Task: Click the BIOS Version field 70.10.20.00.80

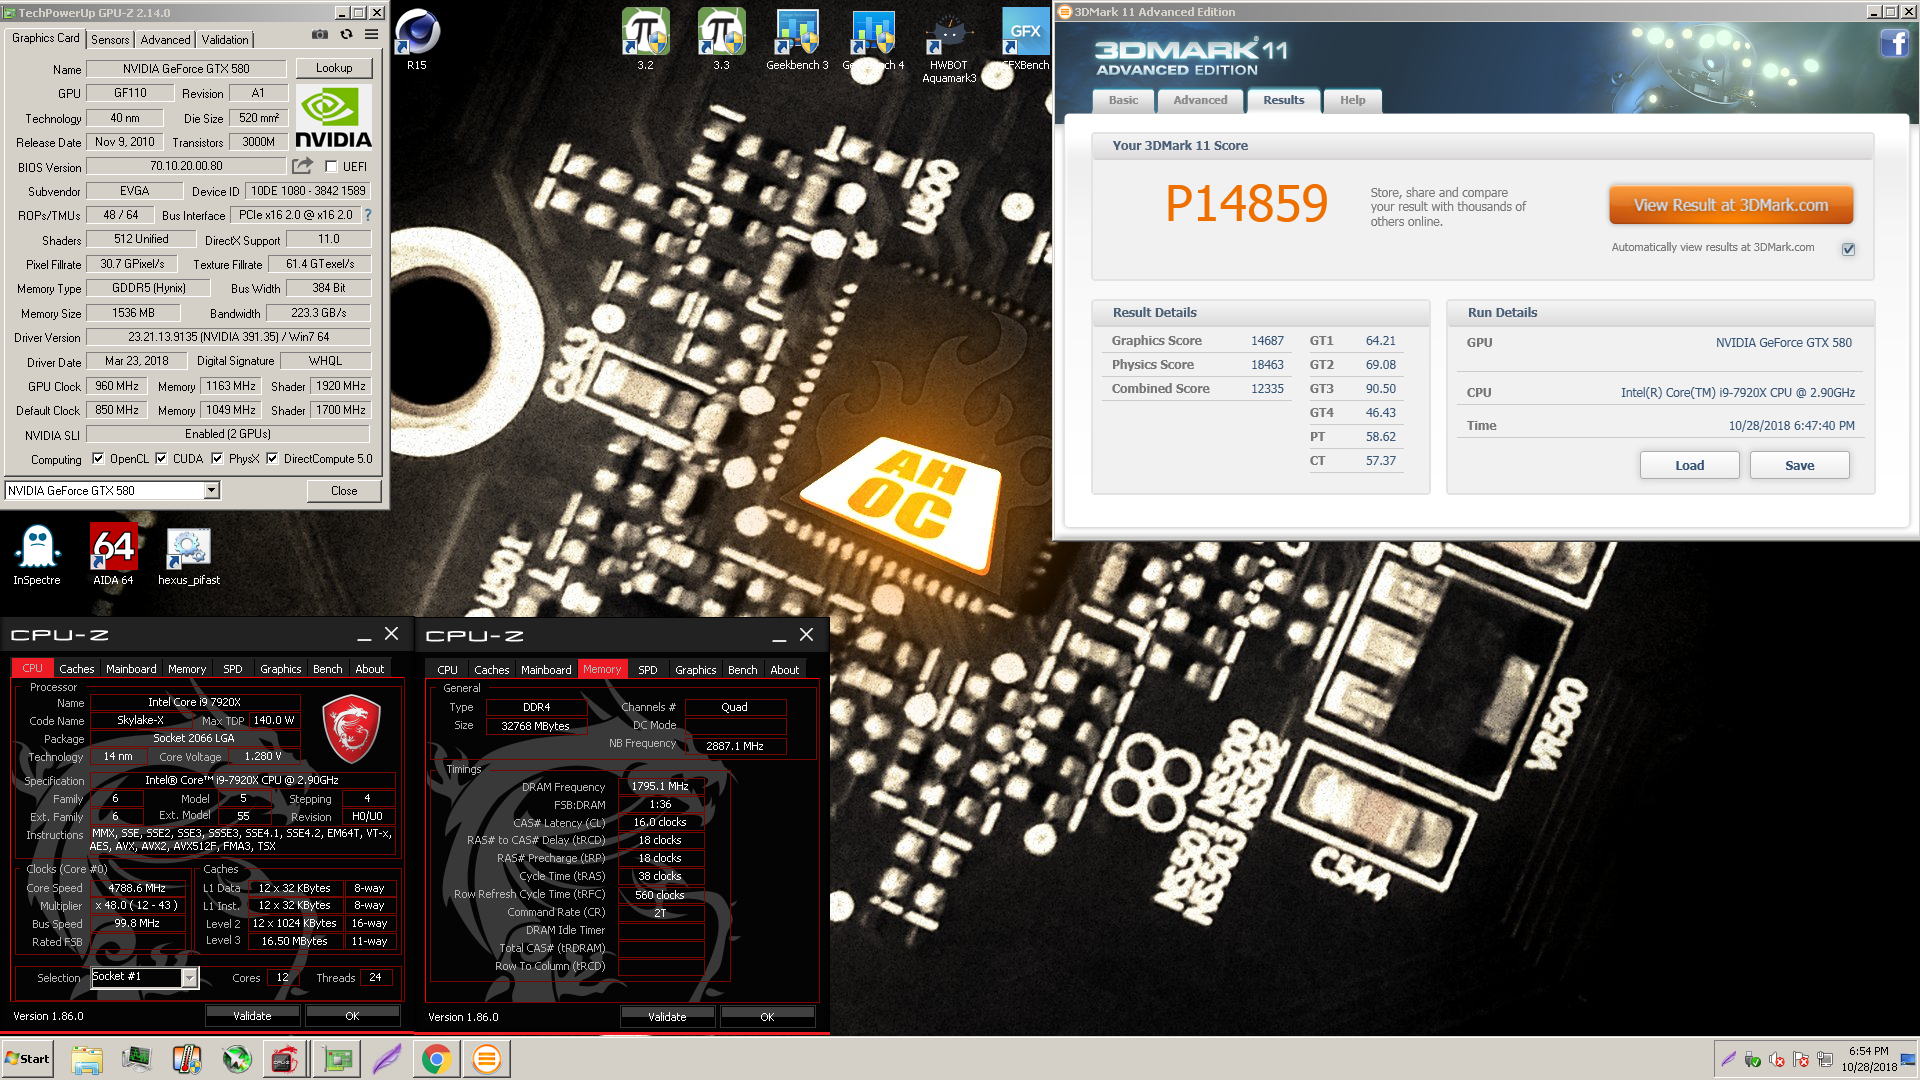Action: click(186, 166)
